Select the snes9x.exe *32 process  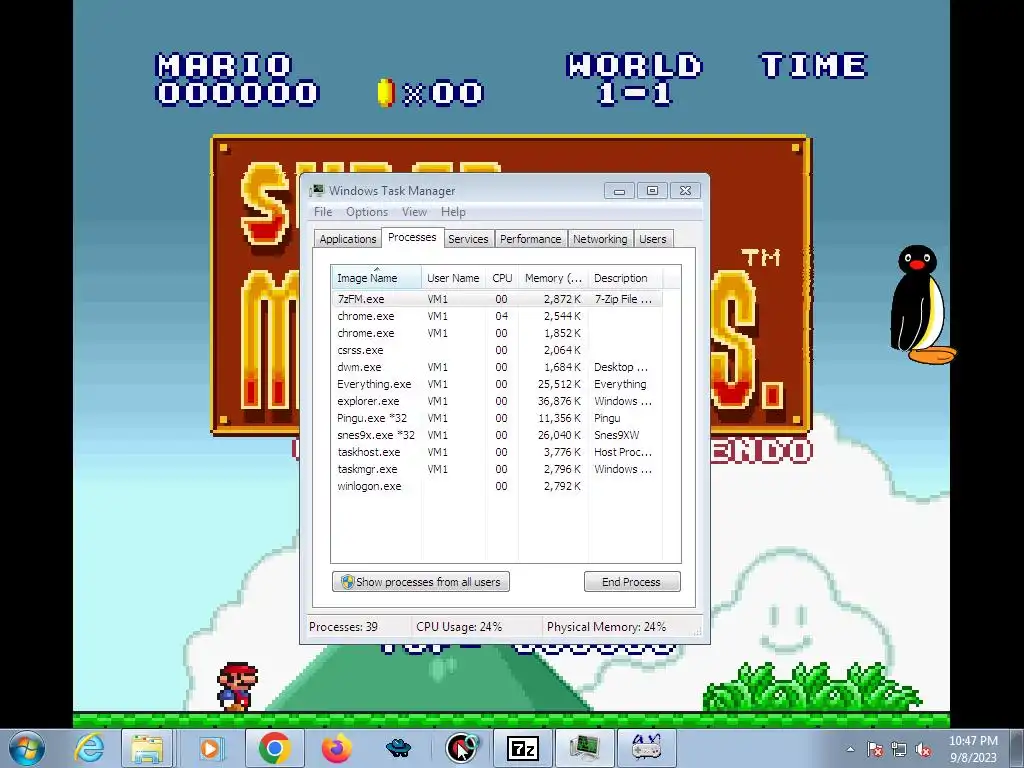pos(496,435)
